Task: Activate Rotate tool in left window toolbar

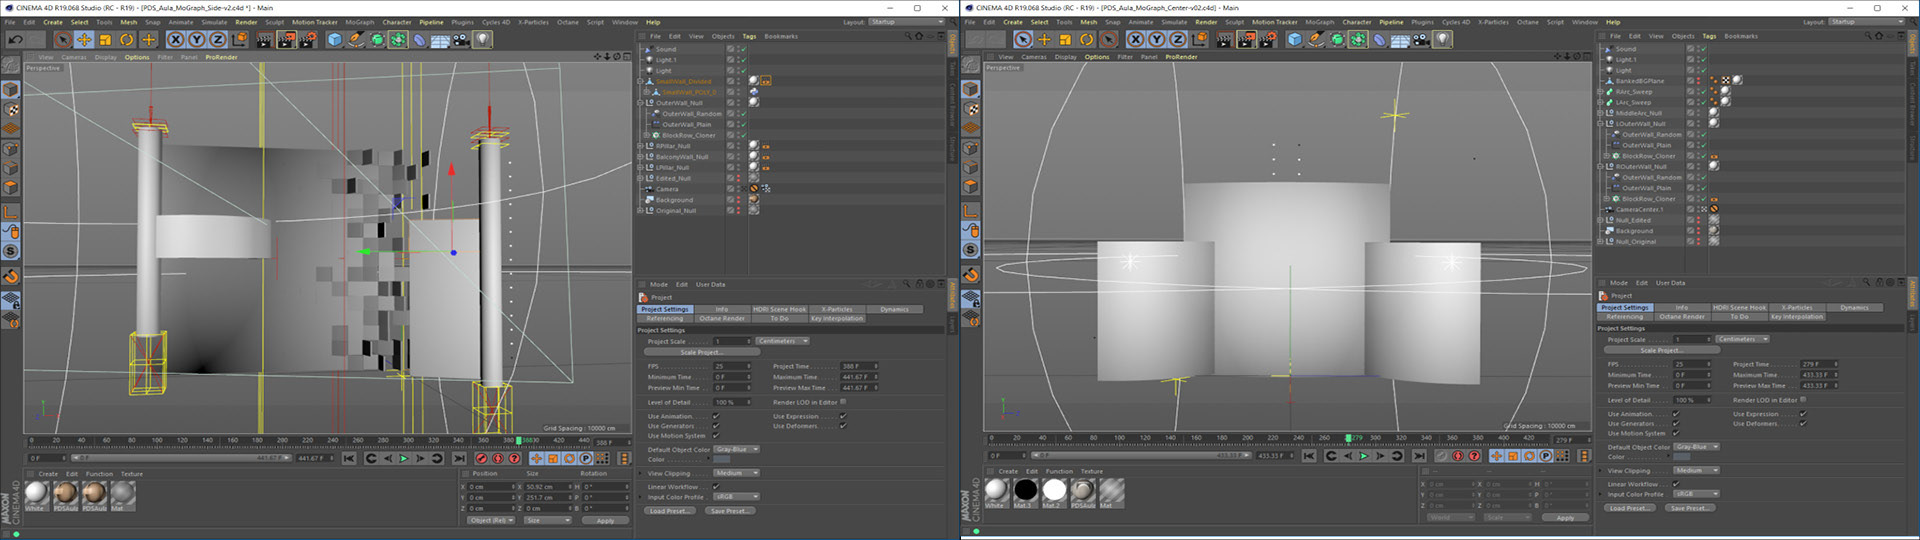Action: [127, 40]
